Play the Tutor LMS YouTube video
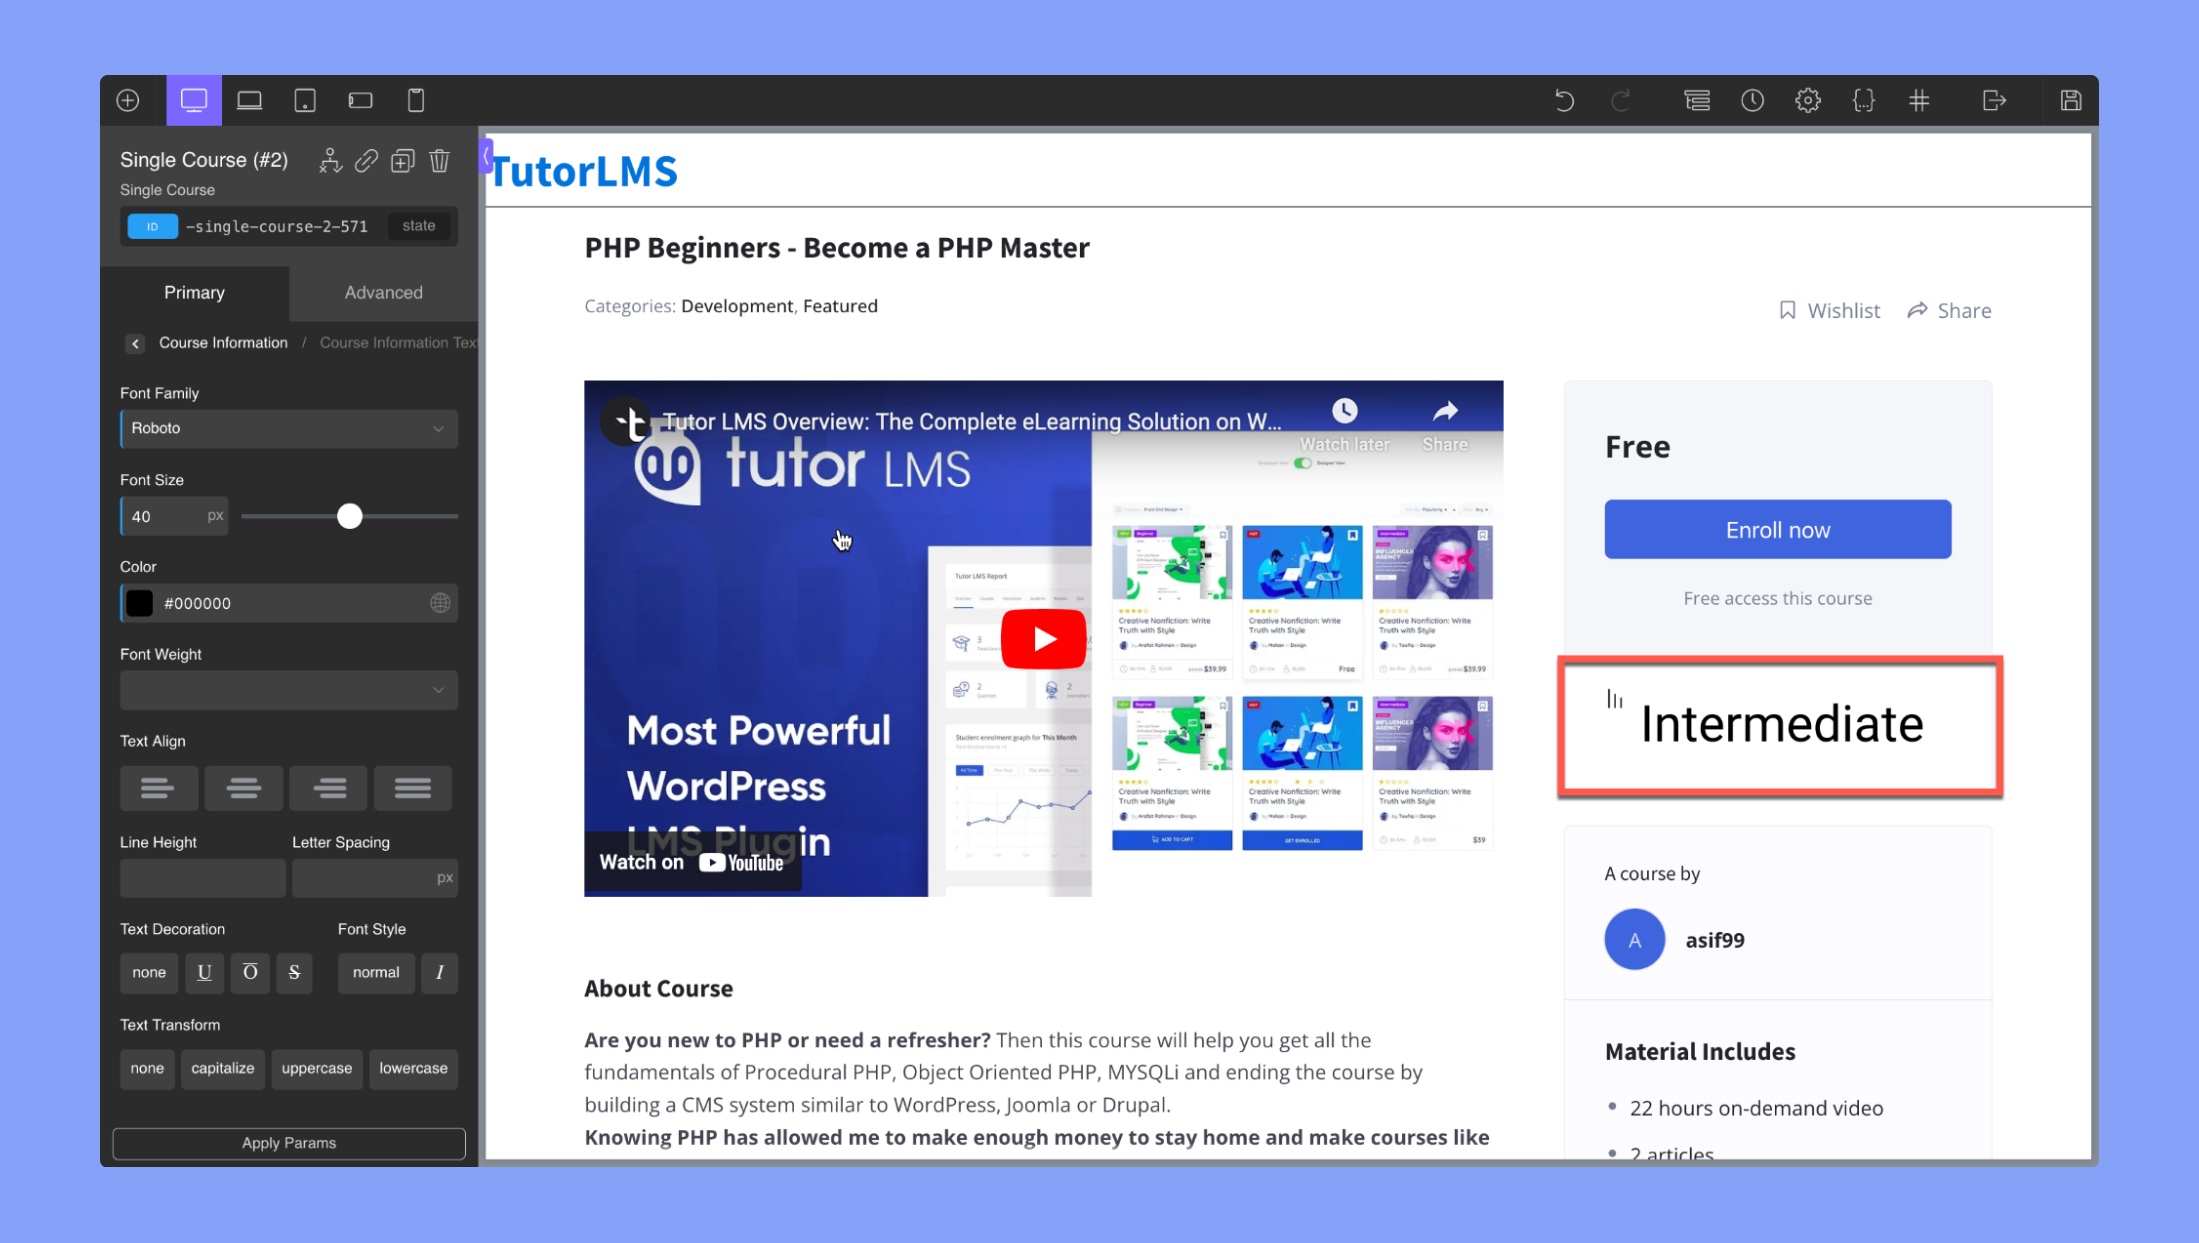2199x1243 pixels. tap(1043, 639)
